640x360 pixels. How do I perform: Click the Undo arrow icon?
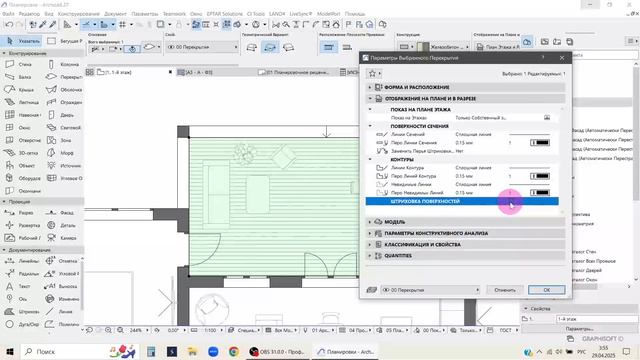coord(9,24)
